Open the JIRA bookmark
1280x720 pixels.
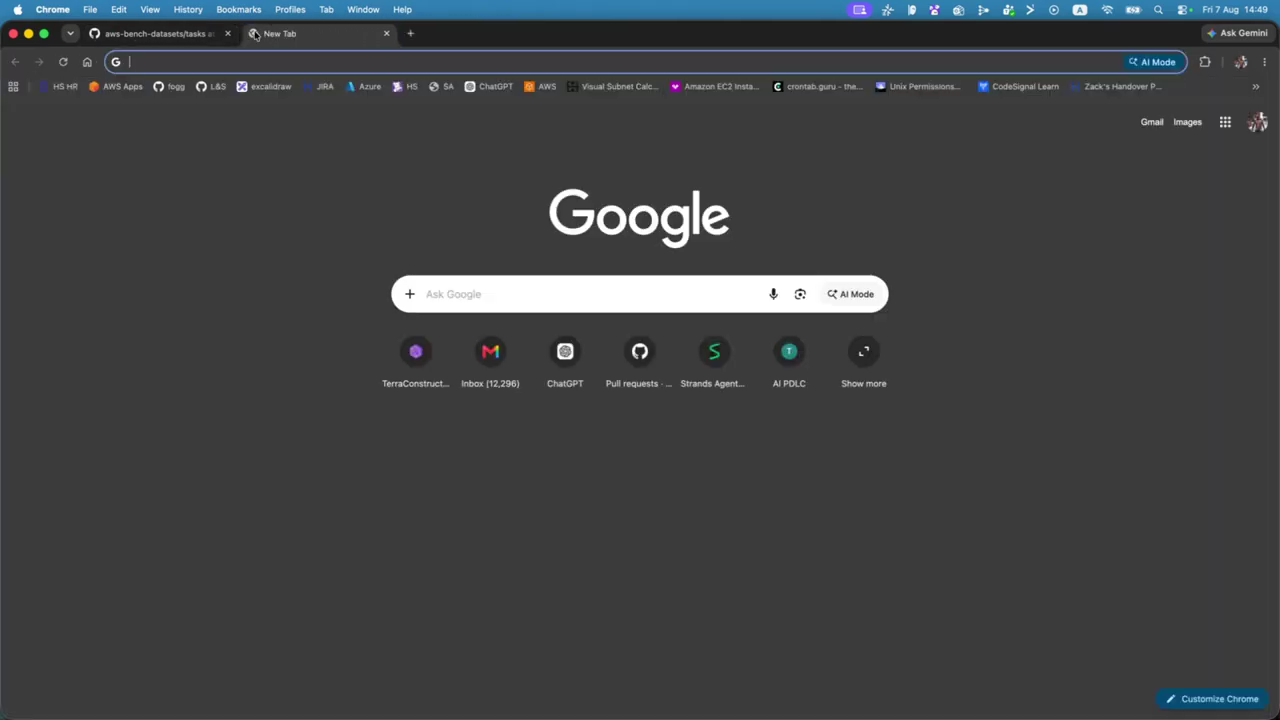tap(318, 87)
